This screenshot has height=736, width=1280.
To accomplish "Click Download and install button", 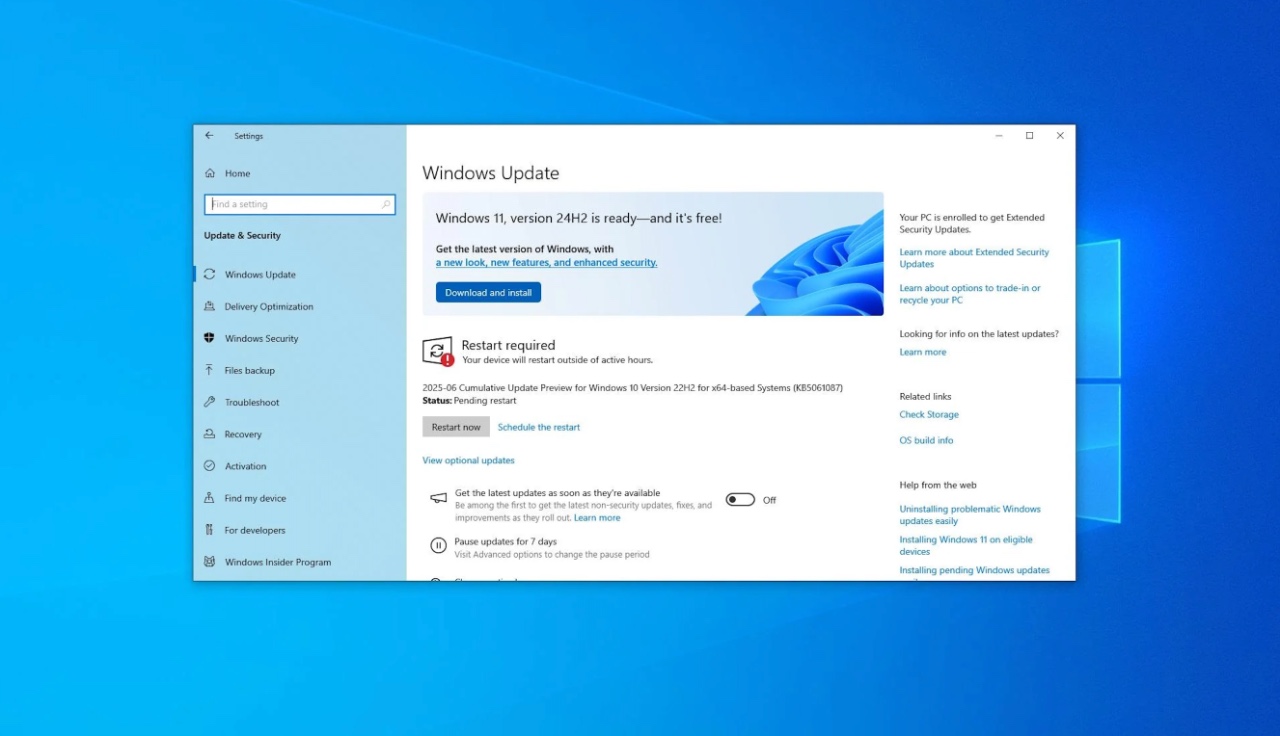I will coord(488,292).
